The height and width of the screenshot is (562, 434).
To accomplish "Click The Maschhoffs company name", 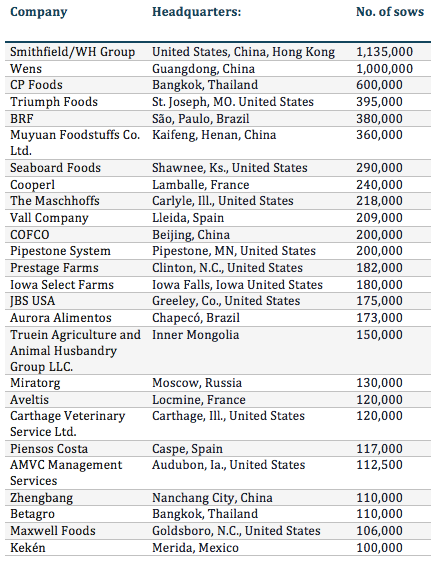I will pos(54,201).
